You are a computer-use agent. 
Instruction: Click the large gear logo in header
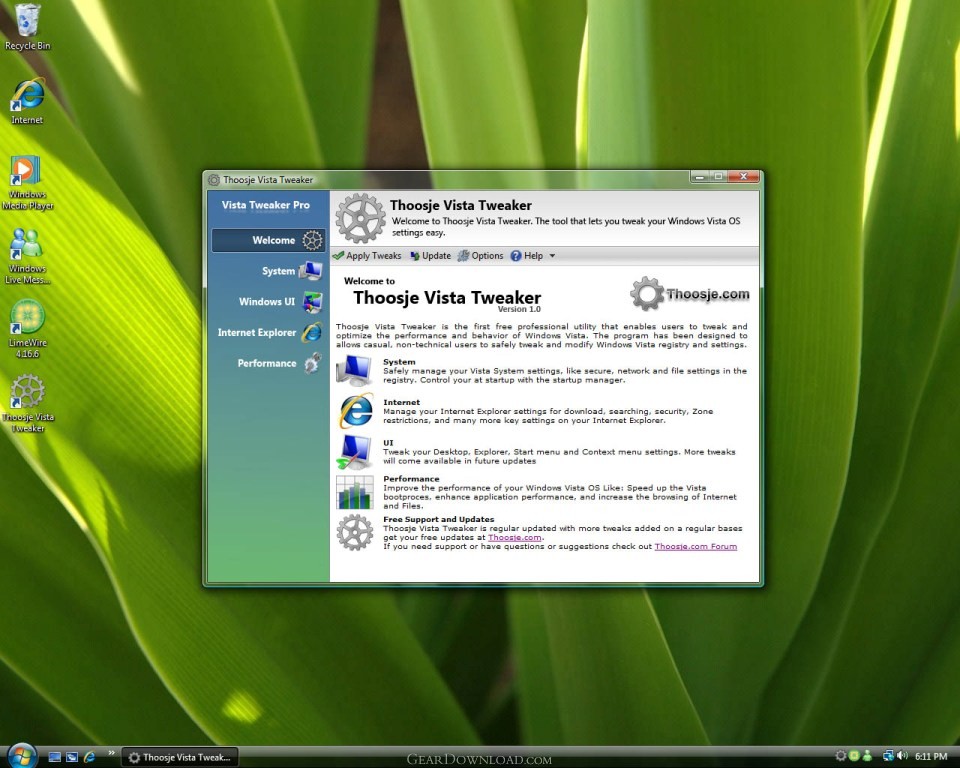pyautogui.click(x=361, y=218)
